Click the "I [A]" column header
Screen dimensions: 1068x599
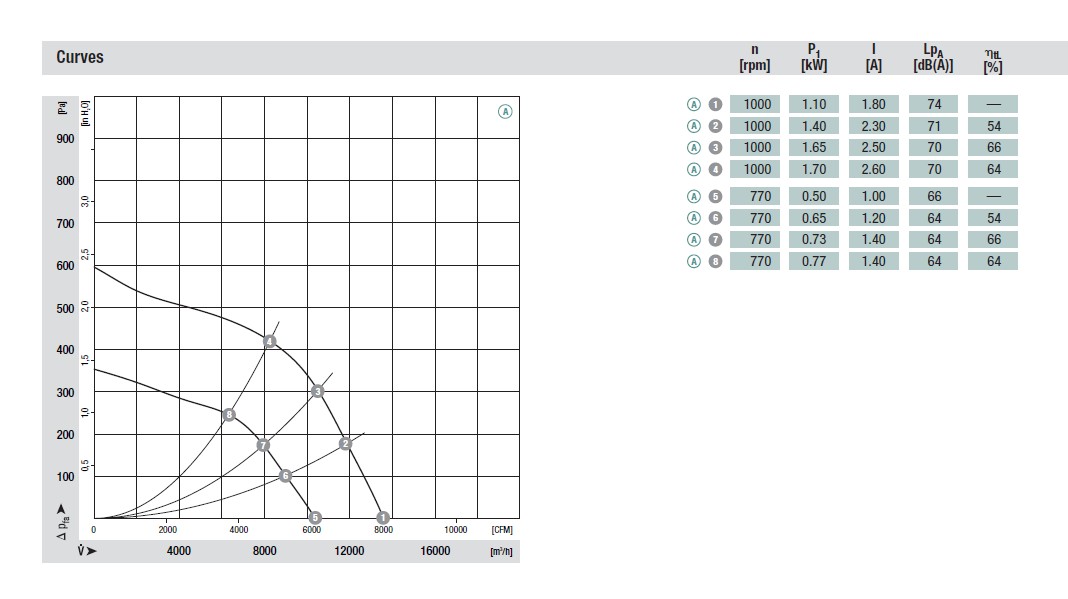coord(873,58)
